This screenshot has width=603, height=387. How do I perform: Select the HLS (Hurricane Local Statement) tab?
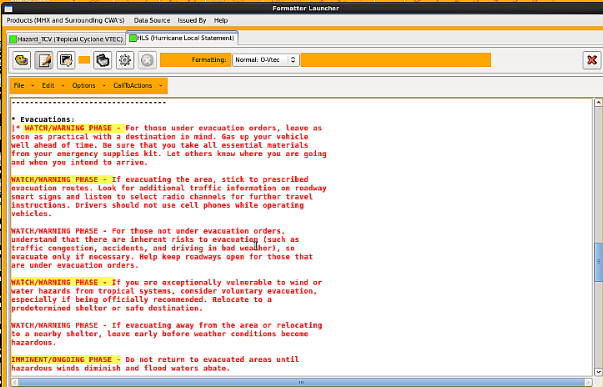(x=182, y=38)
